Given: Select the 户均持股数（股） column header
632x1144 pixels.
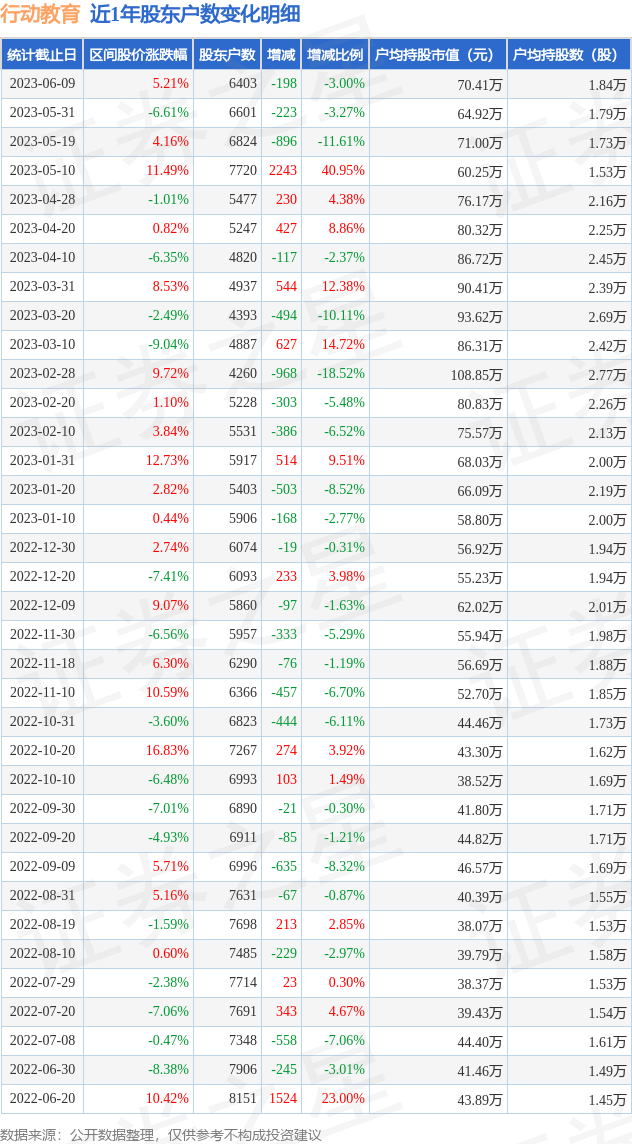Looking at the screenshot, I should 568,54.
